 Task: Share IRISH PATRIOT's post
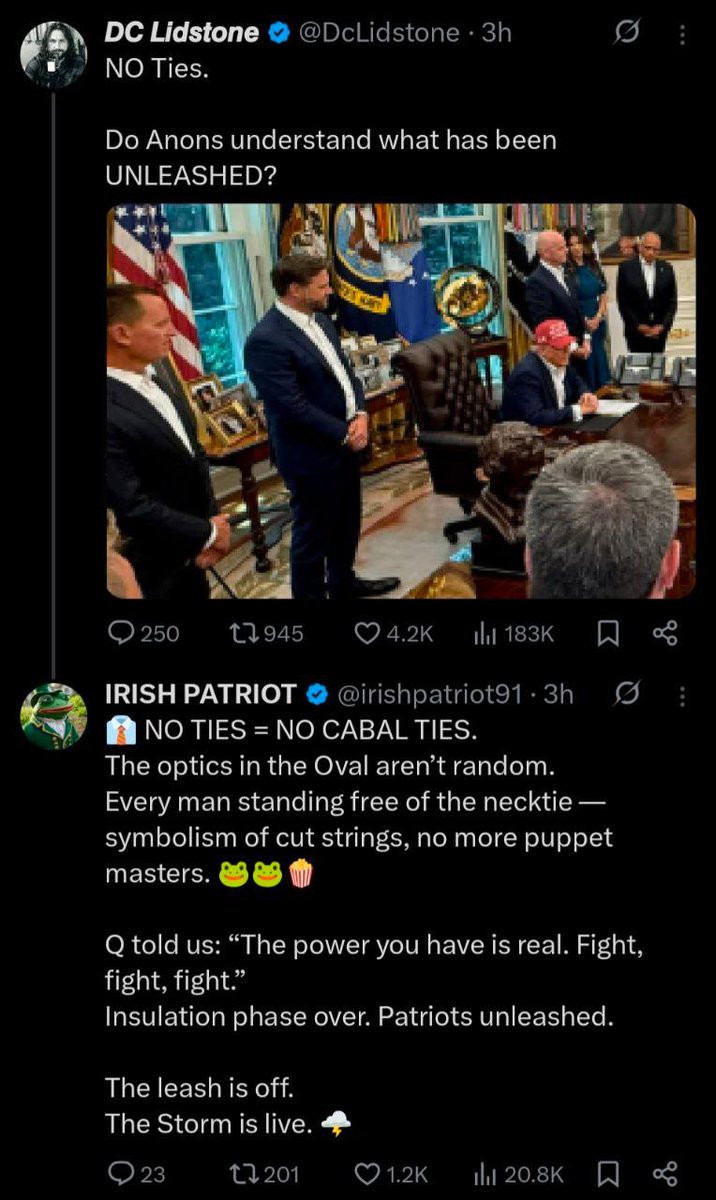pyautogui.click(x=665, y=1173)
